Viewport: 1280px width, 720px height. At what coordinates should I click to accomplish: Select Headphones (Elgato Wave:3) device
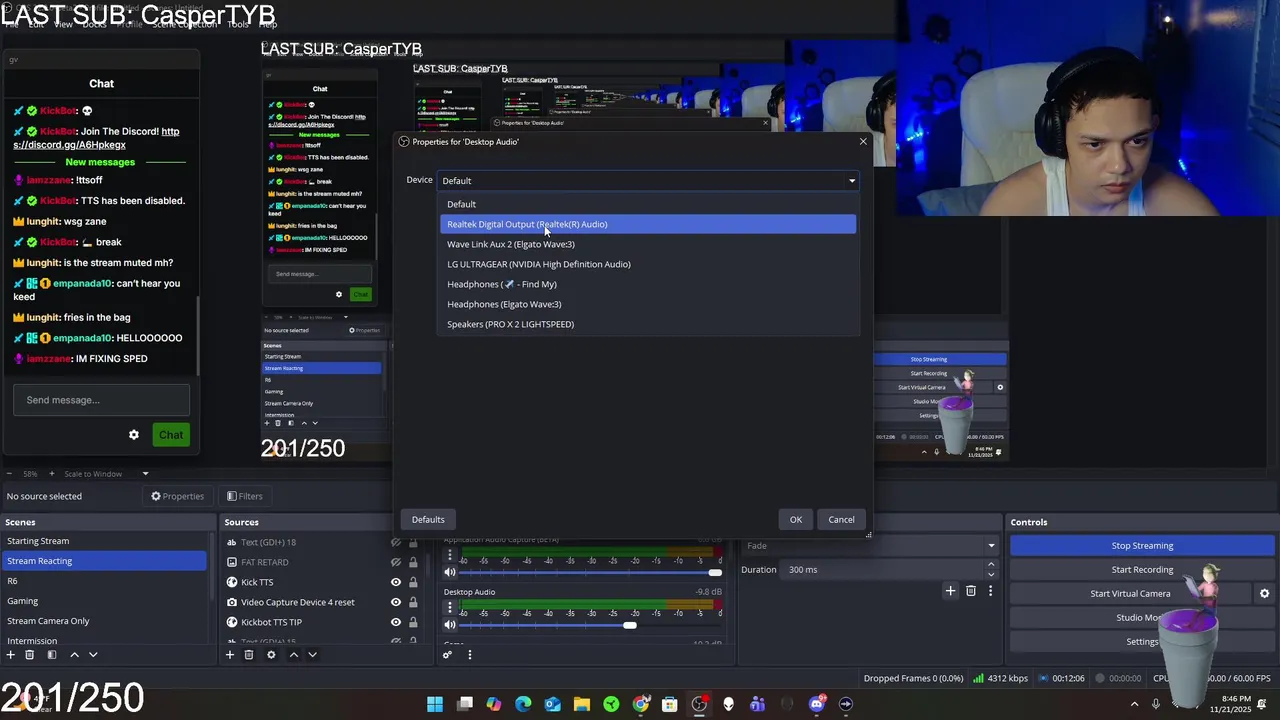click(648, 304)
